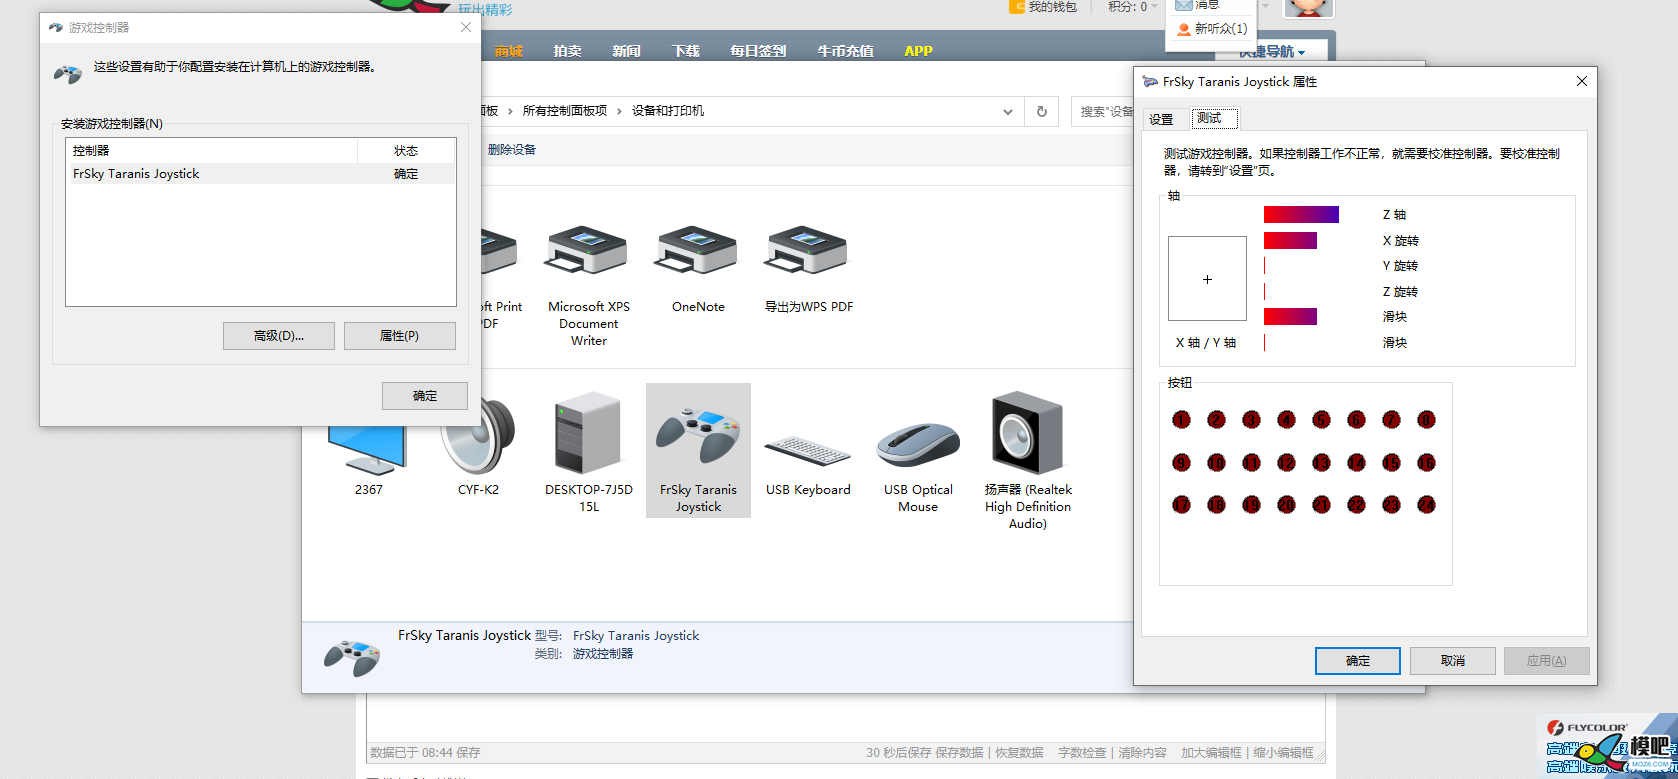This screenshot has width=1678, height=779.
Task: Open the 快捷导航 dropdown on the web page
Action: (1272, 51)
